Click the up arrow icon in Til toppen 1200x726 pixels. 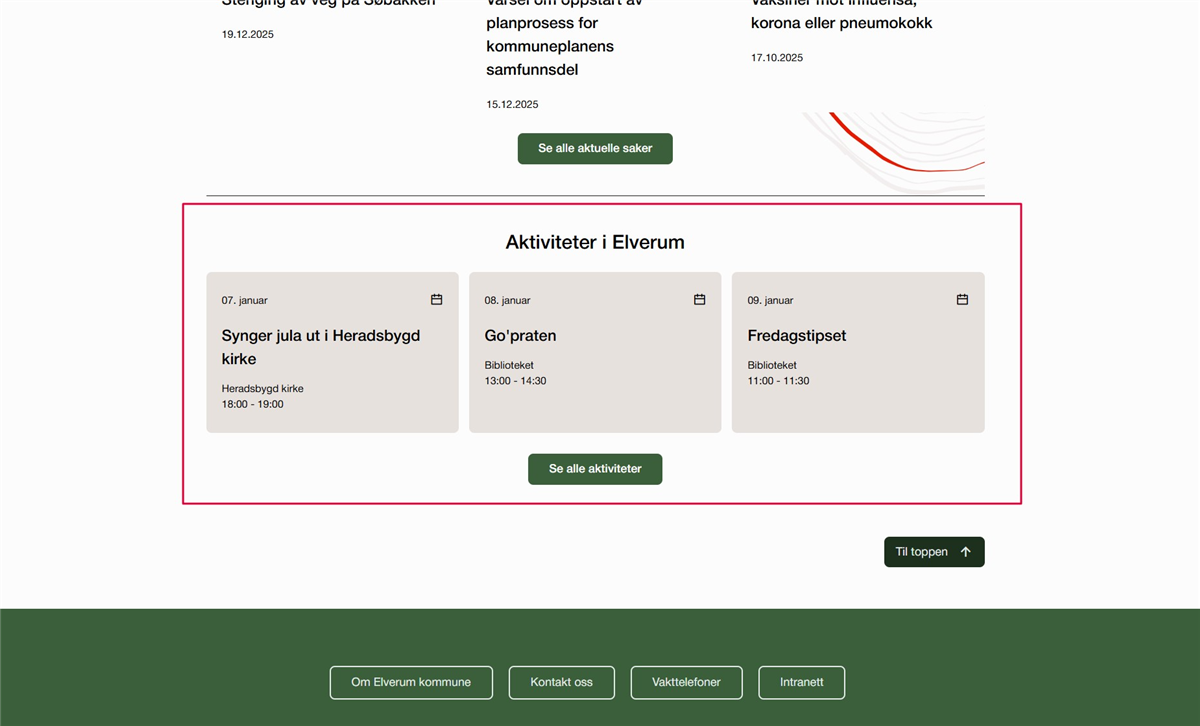(x=965, y=552)
